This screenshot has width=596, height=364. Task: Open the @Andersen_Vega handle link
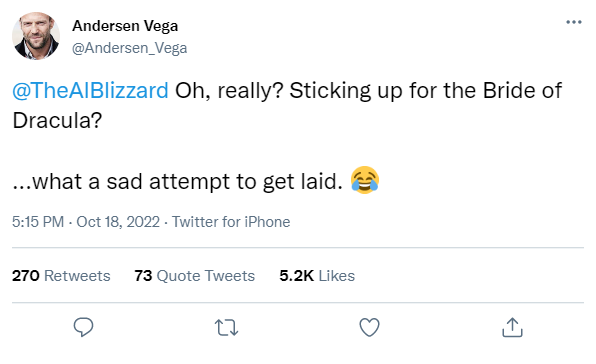click(x=130, y=48)
